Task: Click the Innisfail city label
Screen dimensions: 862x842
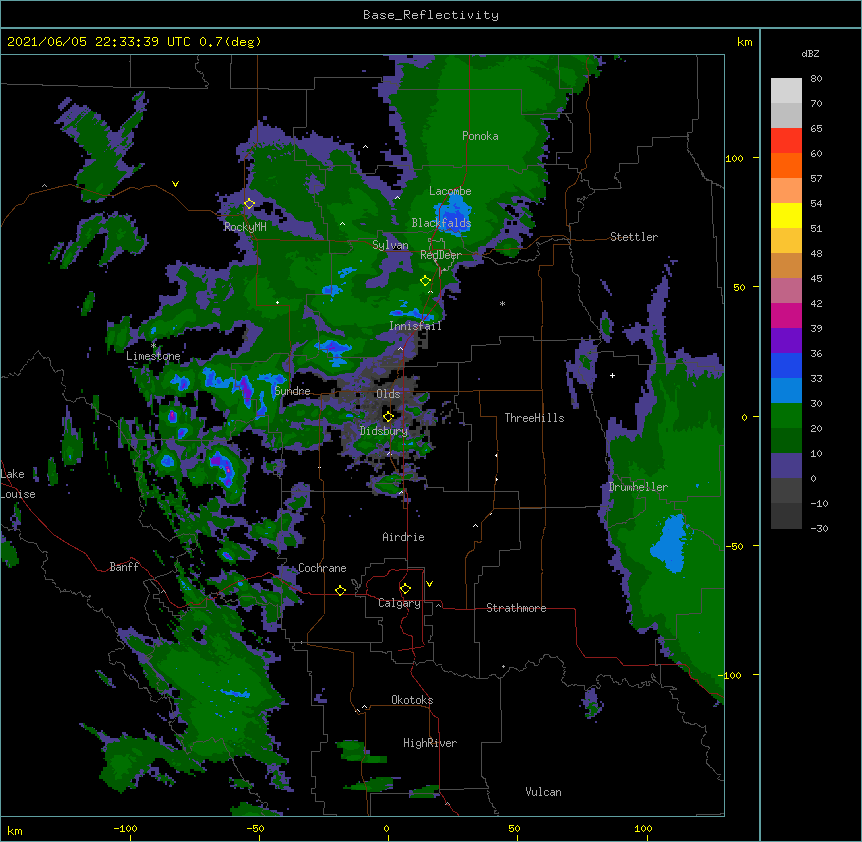Action: pos(415,326)
